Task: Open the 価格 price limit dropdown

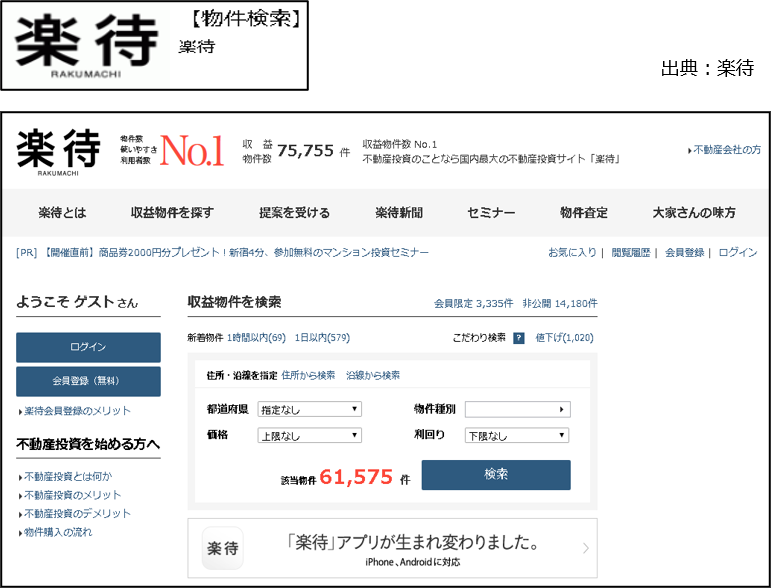Action: click(x=310, y=436)
